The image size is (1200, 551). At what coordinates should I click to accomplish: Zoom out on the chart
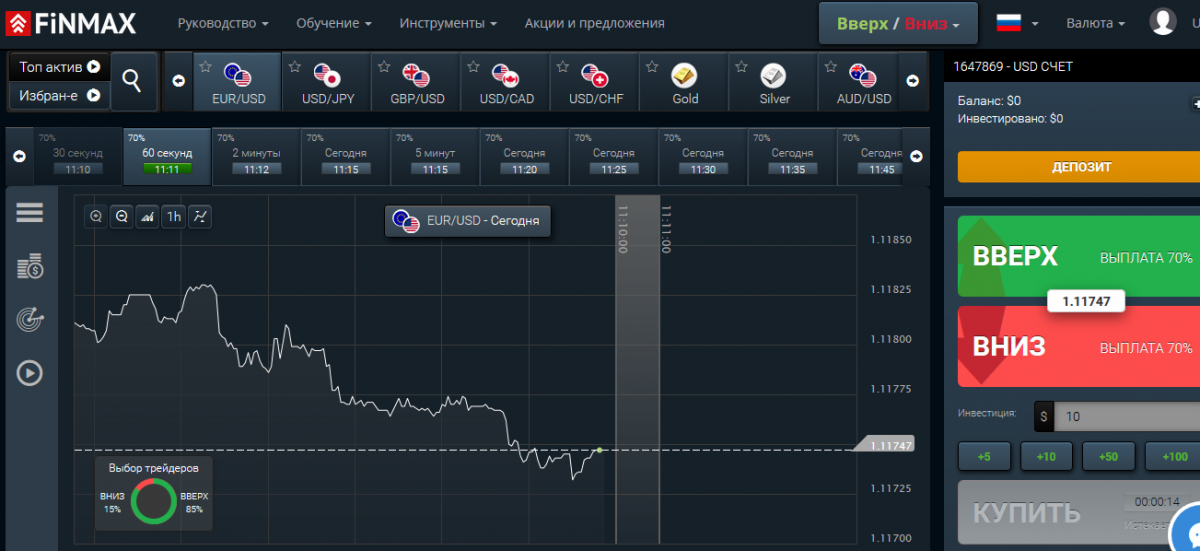pos(122,216)
